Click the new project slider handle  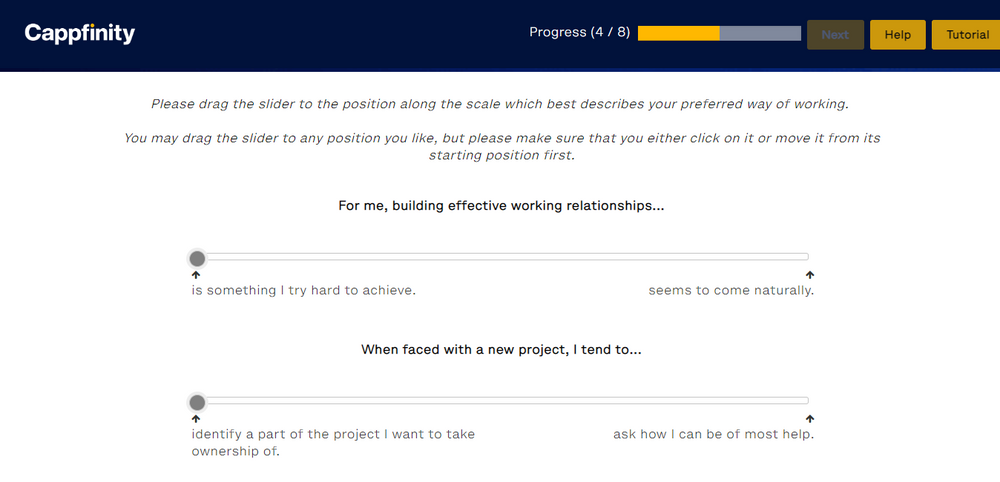(197, 402)
